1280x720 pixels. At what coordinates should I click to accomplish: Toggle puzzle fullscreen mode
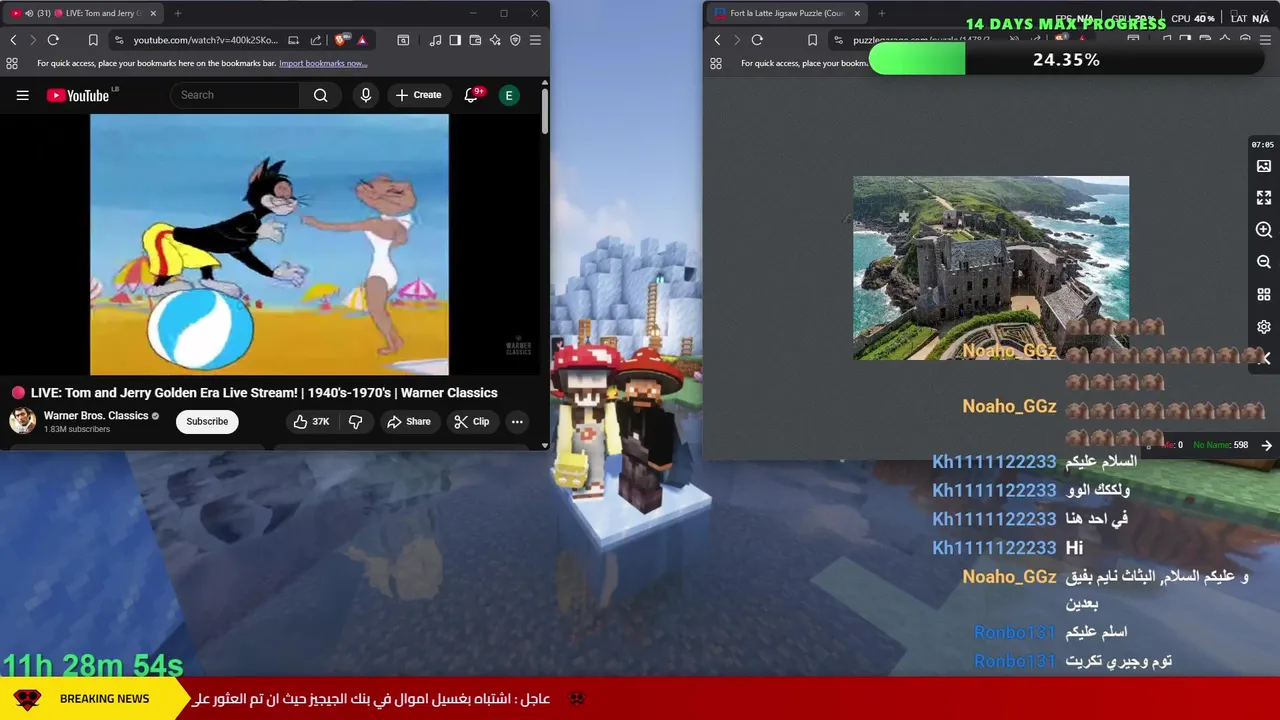point(1264,198)
